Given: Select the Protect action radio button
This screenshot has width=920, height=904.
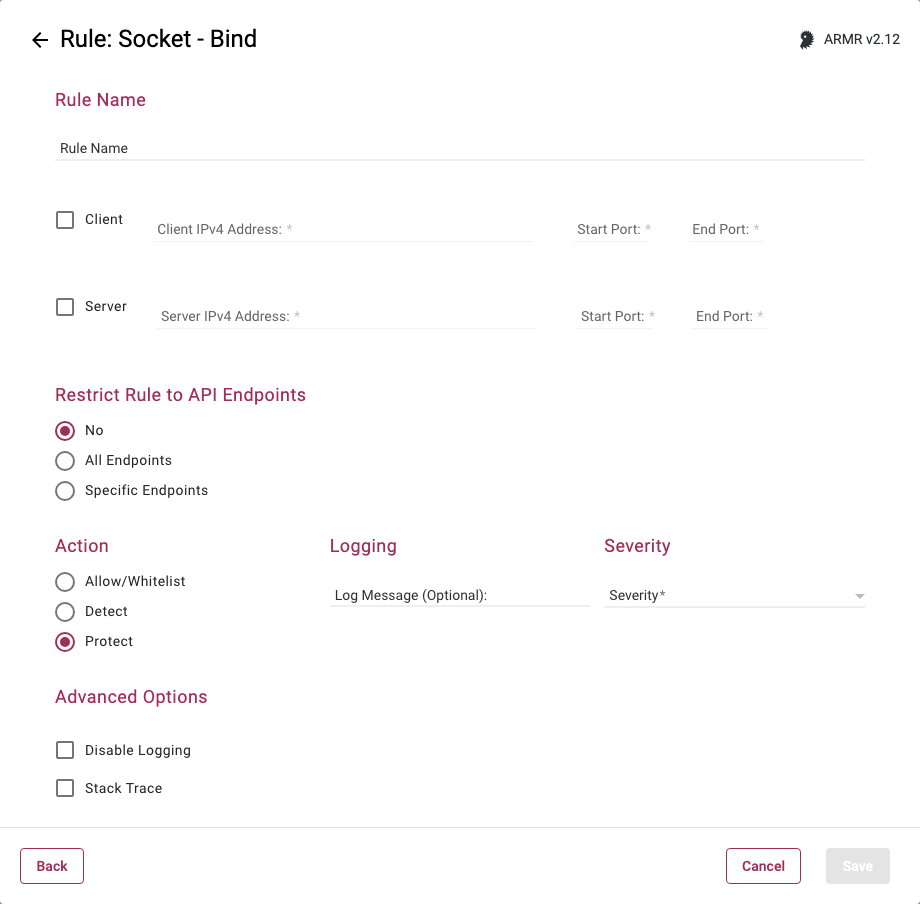Looking at the screenshot, I should click(65, 642).
